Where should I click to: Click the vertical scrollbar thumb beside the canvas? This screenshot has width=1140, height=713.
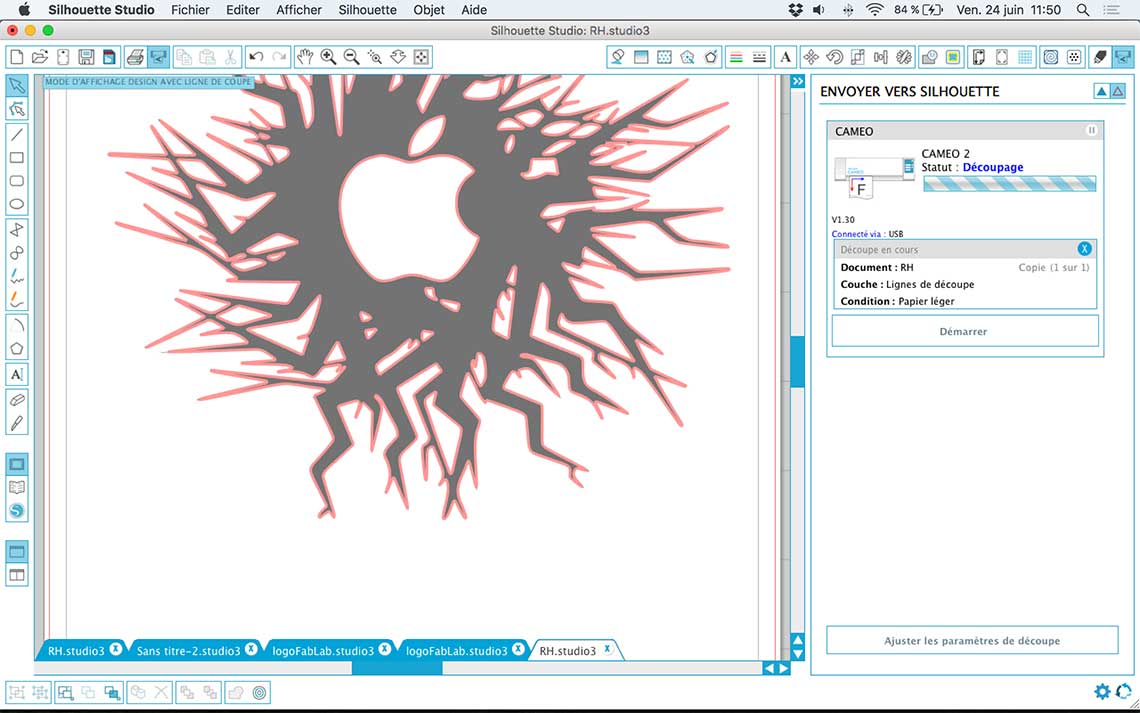pos(798,361)
